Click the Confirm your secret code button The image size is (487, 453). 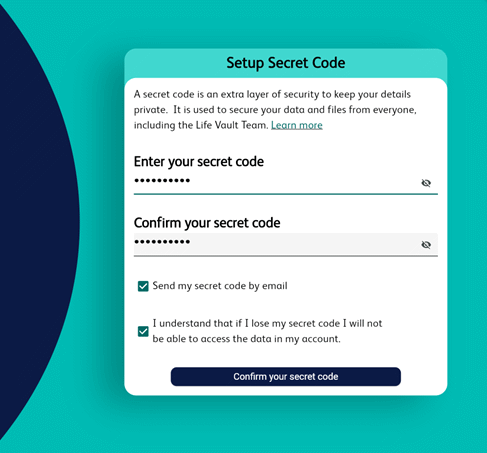pos(286,377)
